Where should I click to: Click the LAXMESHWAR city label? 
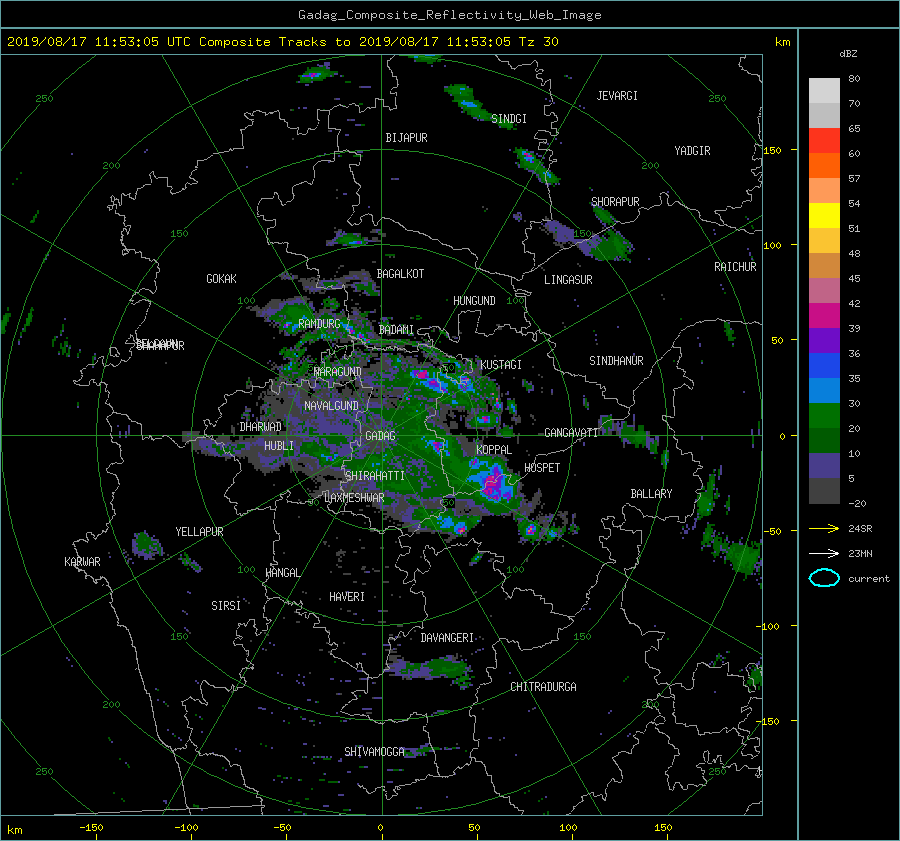(354, 498)
